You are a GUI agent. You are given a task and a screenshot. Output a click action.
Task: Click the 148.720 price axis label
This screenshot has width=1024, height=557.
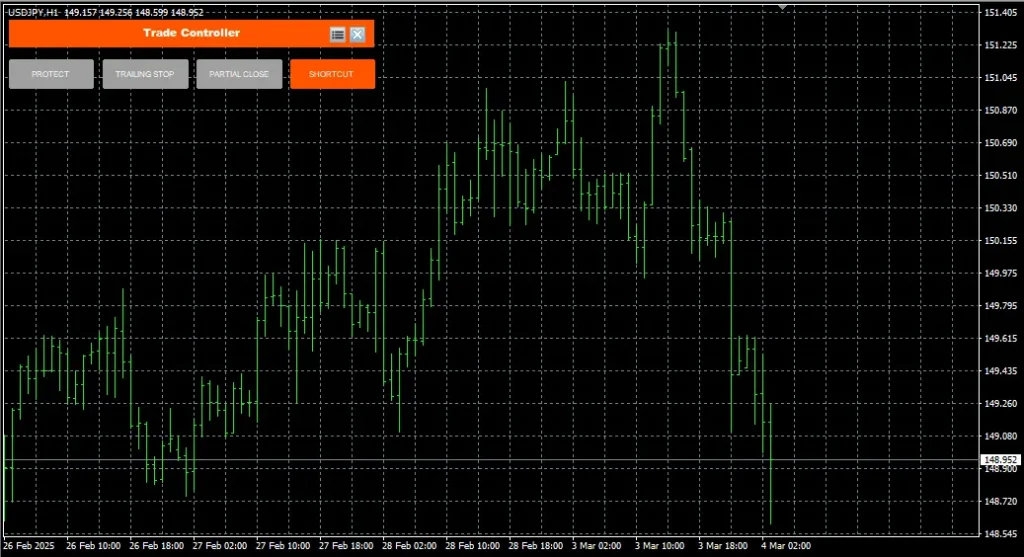click(1000, 501)
